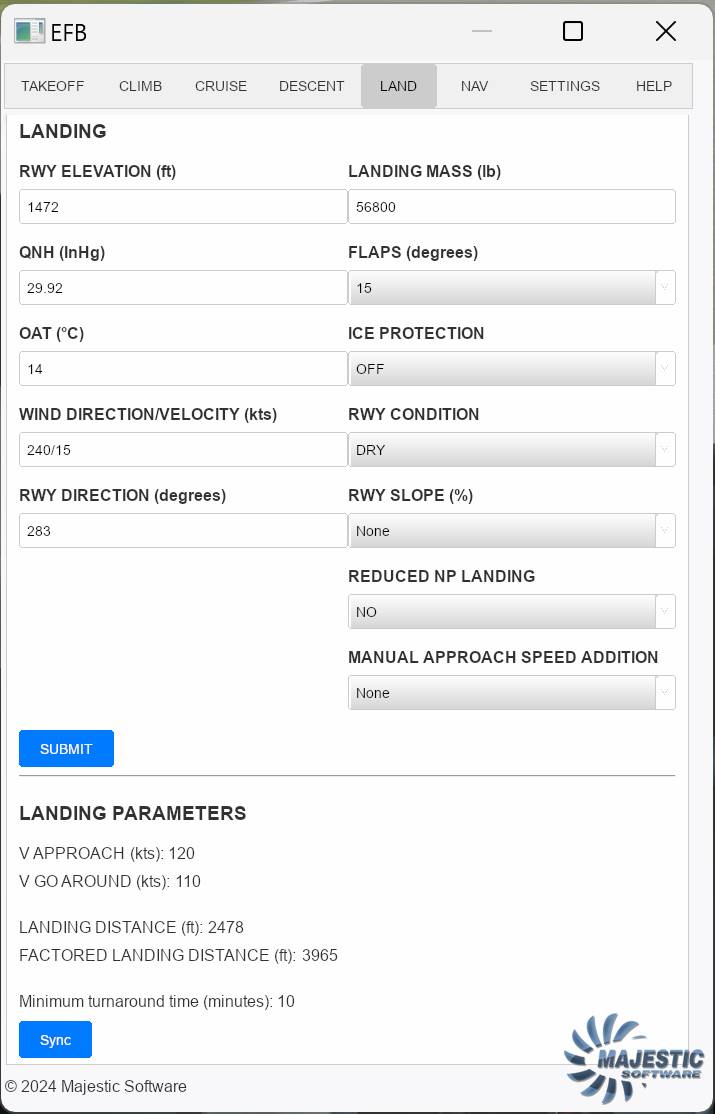
Task: Switch to the TAKEOFF tab
Action: [53, 86]
